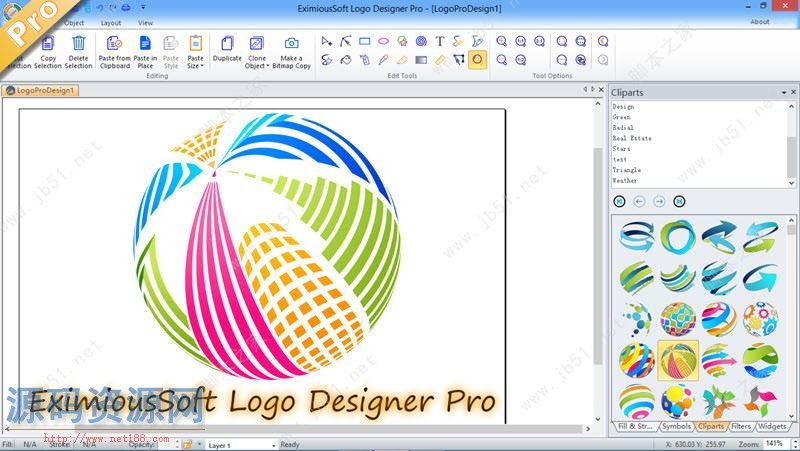Screen dimensions: 800x451
Task: Click the first zoom magnifier in Tool Options
Action: 502,41
